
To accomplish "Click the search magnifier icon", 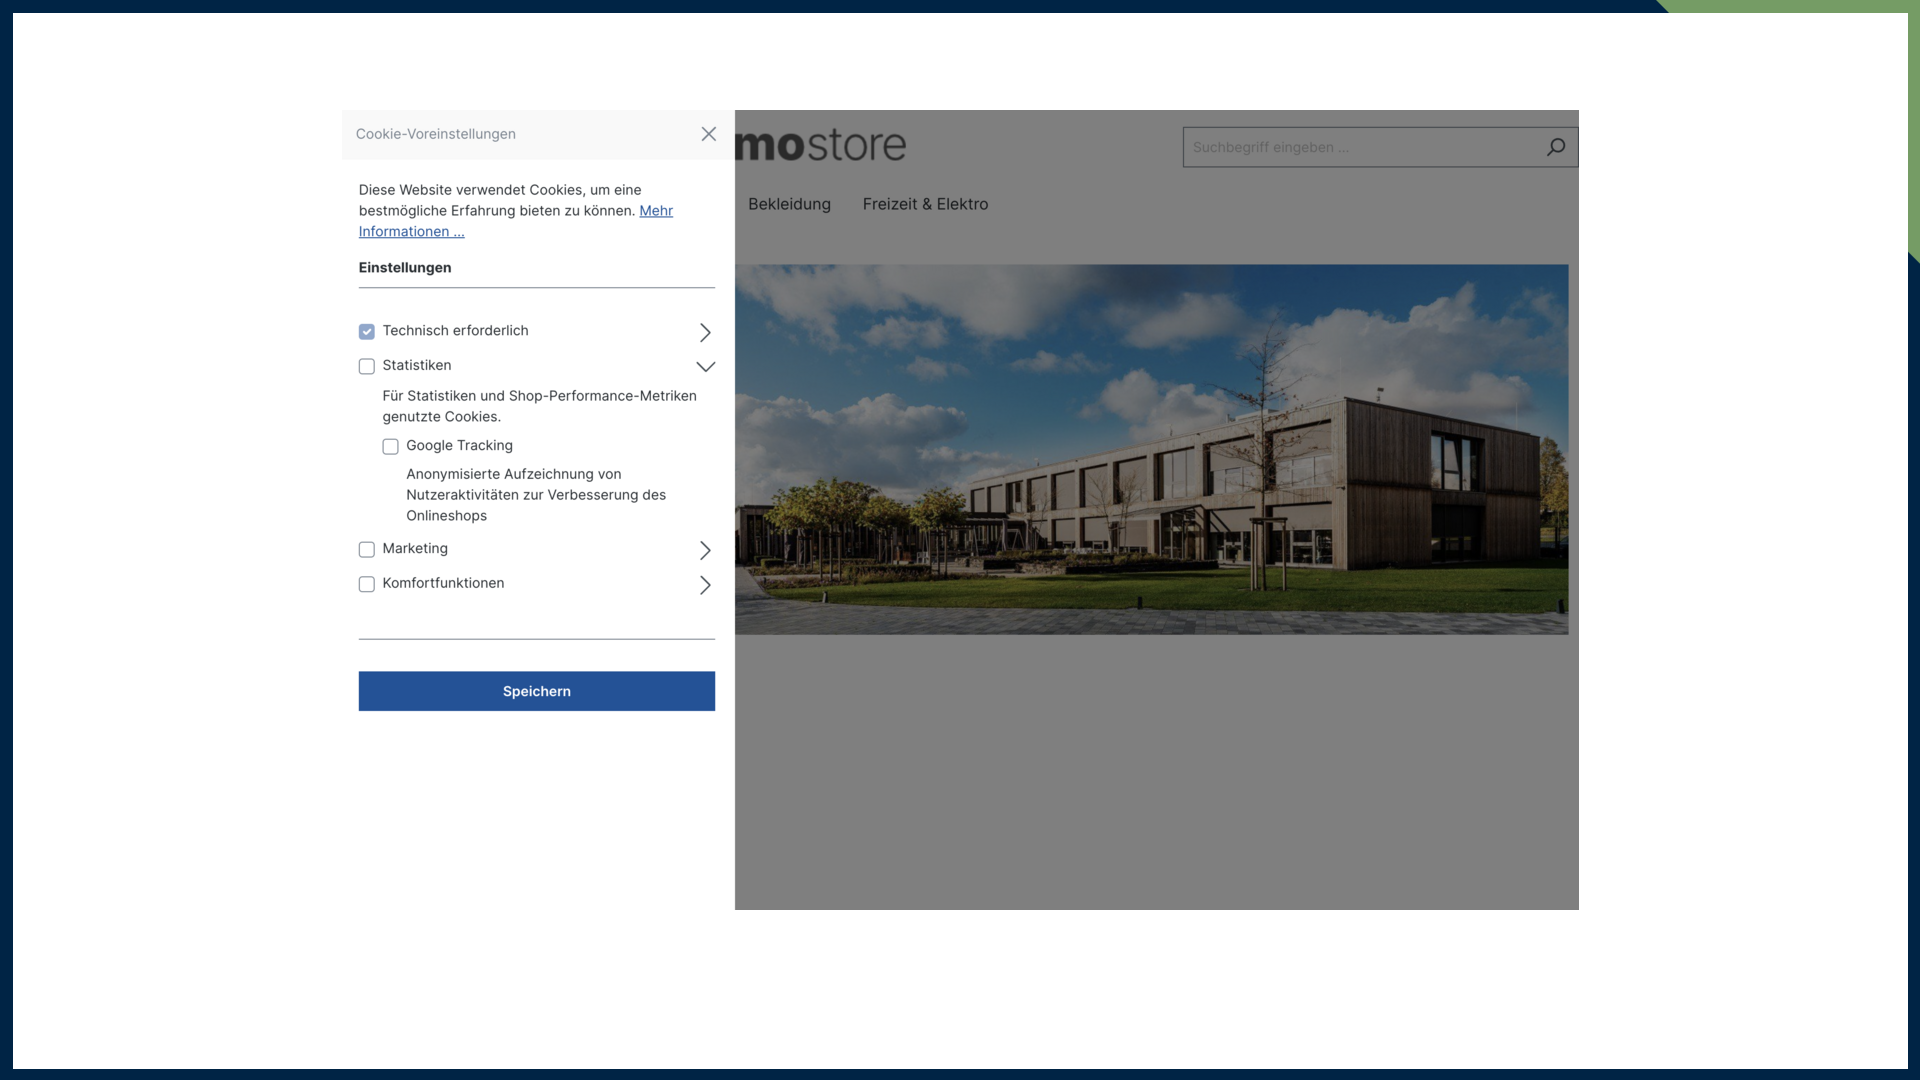I will 1556,147.
